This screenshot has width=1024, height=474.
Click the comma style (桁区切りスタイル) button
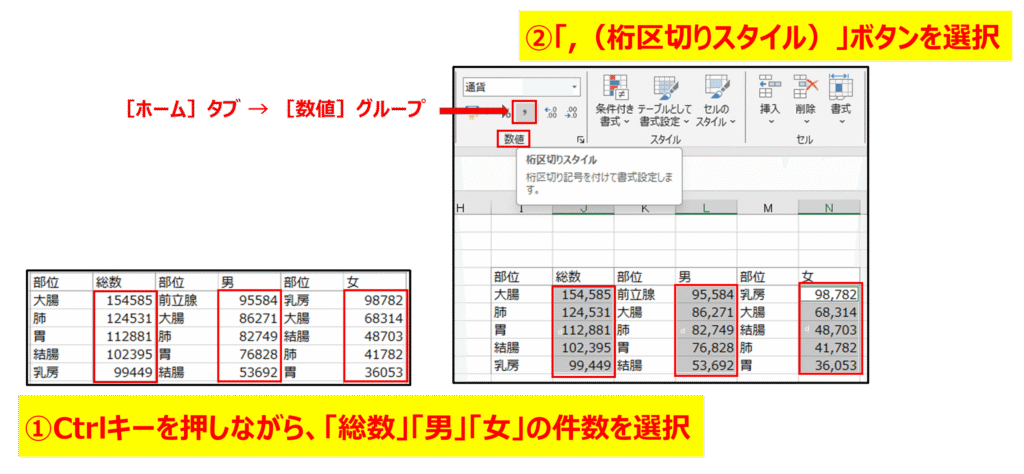[527, 111]
